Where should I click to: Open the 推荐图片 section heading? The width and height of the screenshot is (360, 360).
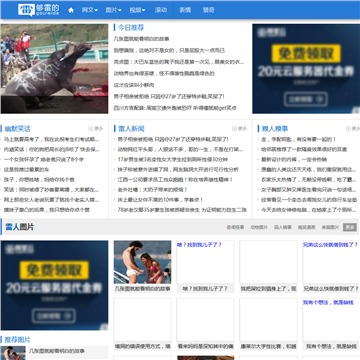pos(17,340)
